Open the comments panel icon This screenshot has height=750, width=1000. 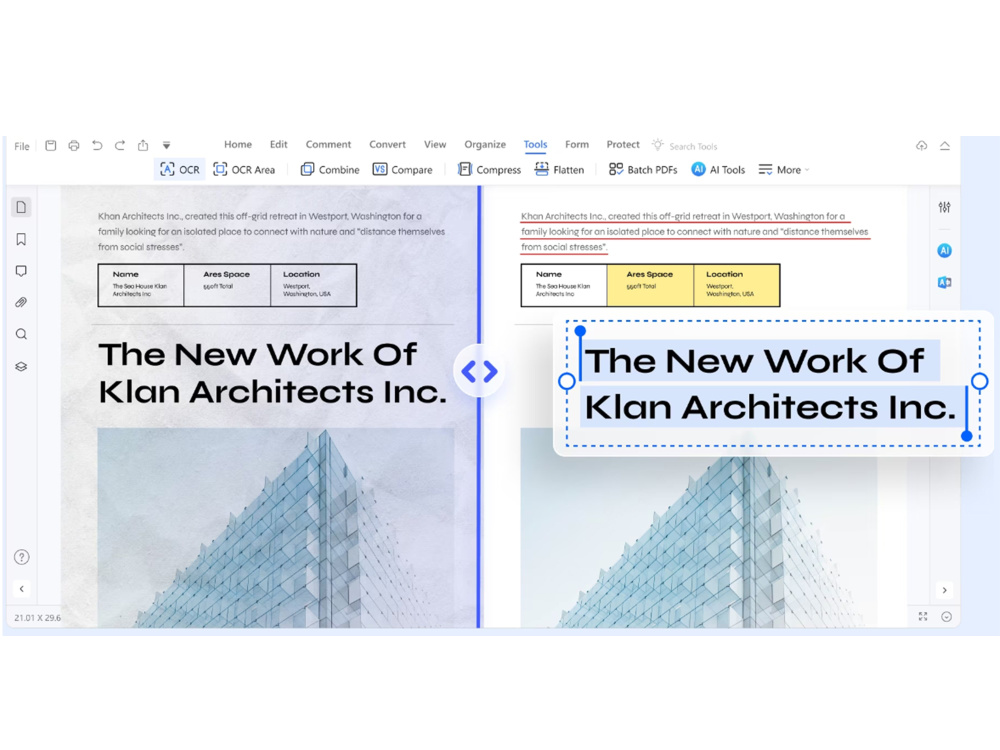(x=21, y=271)
